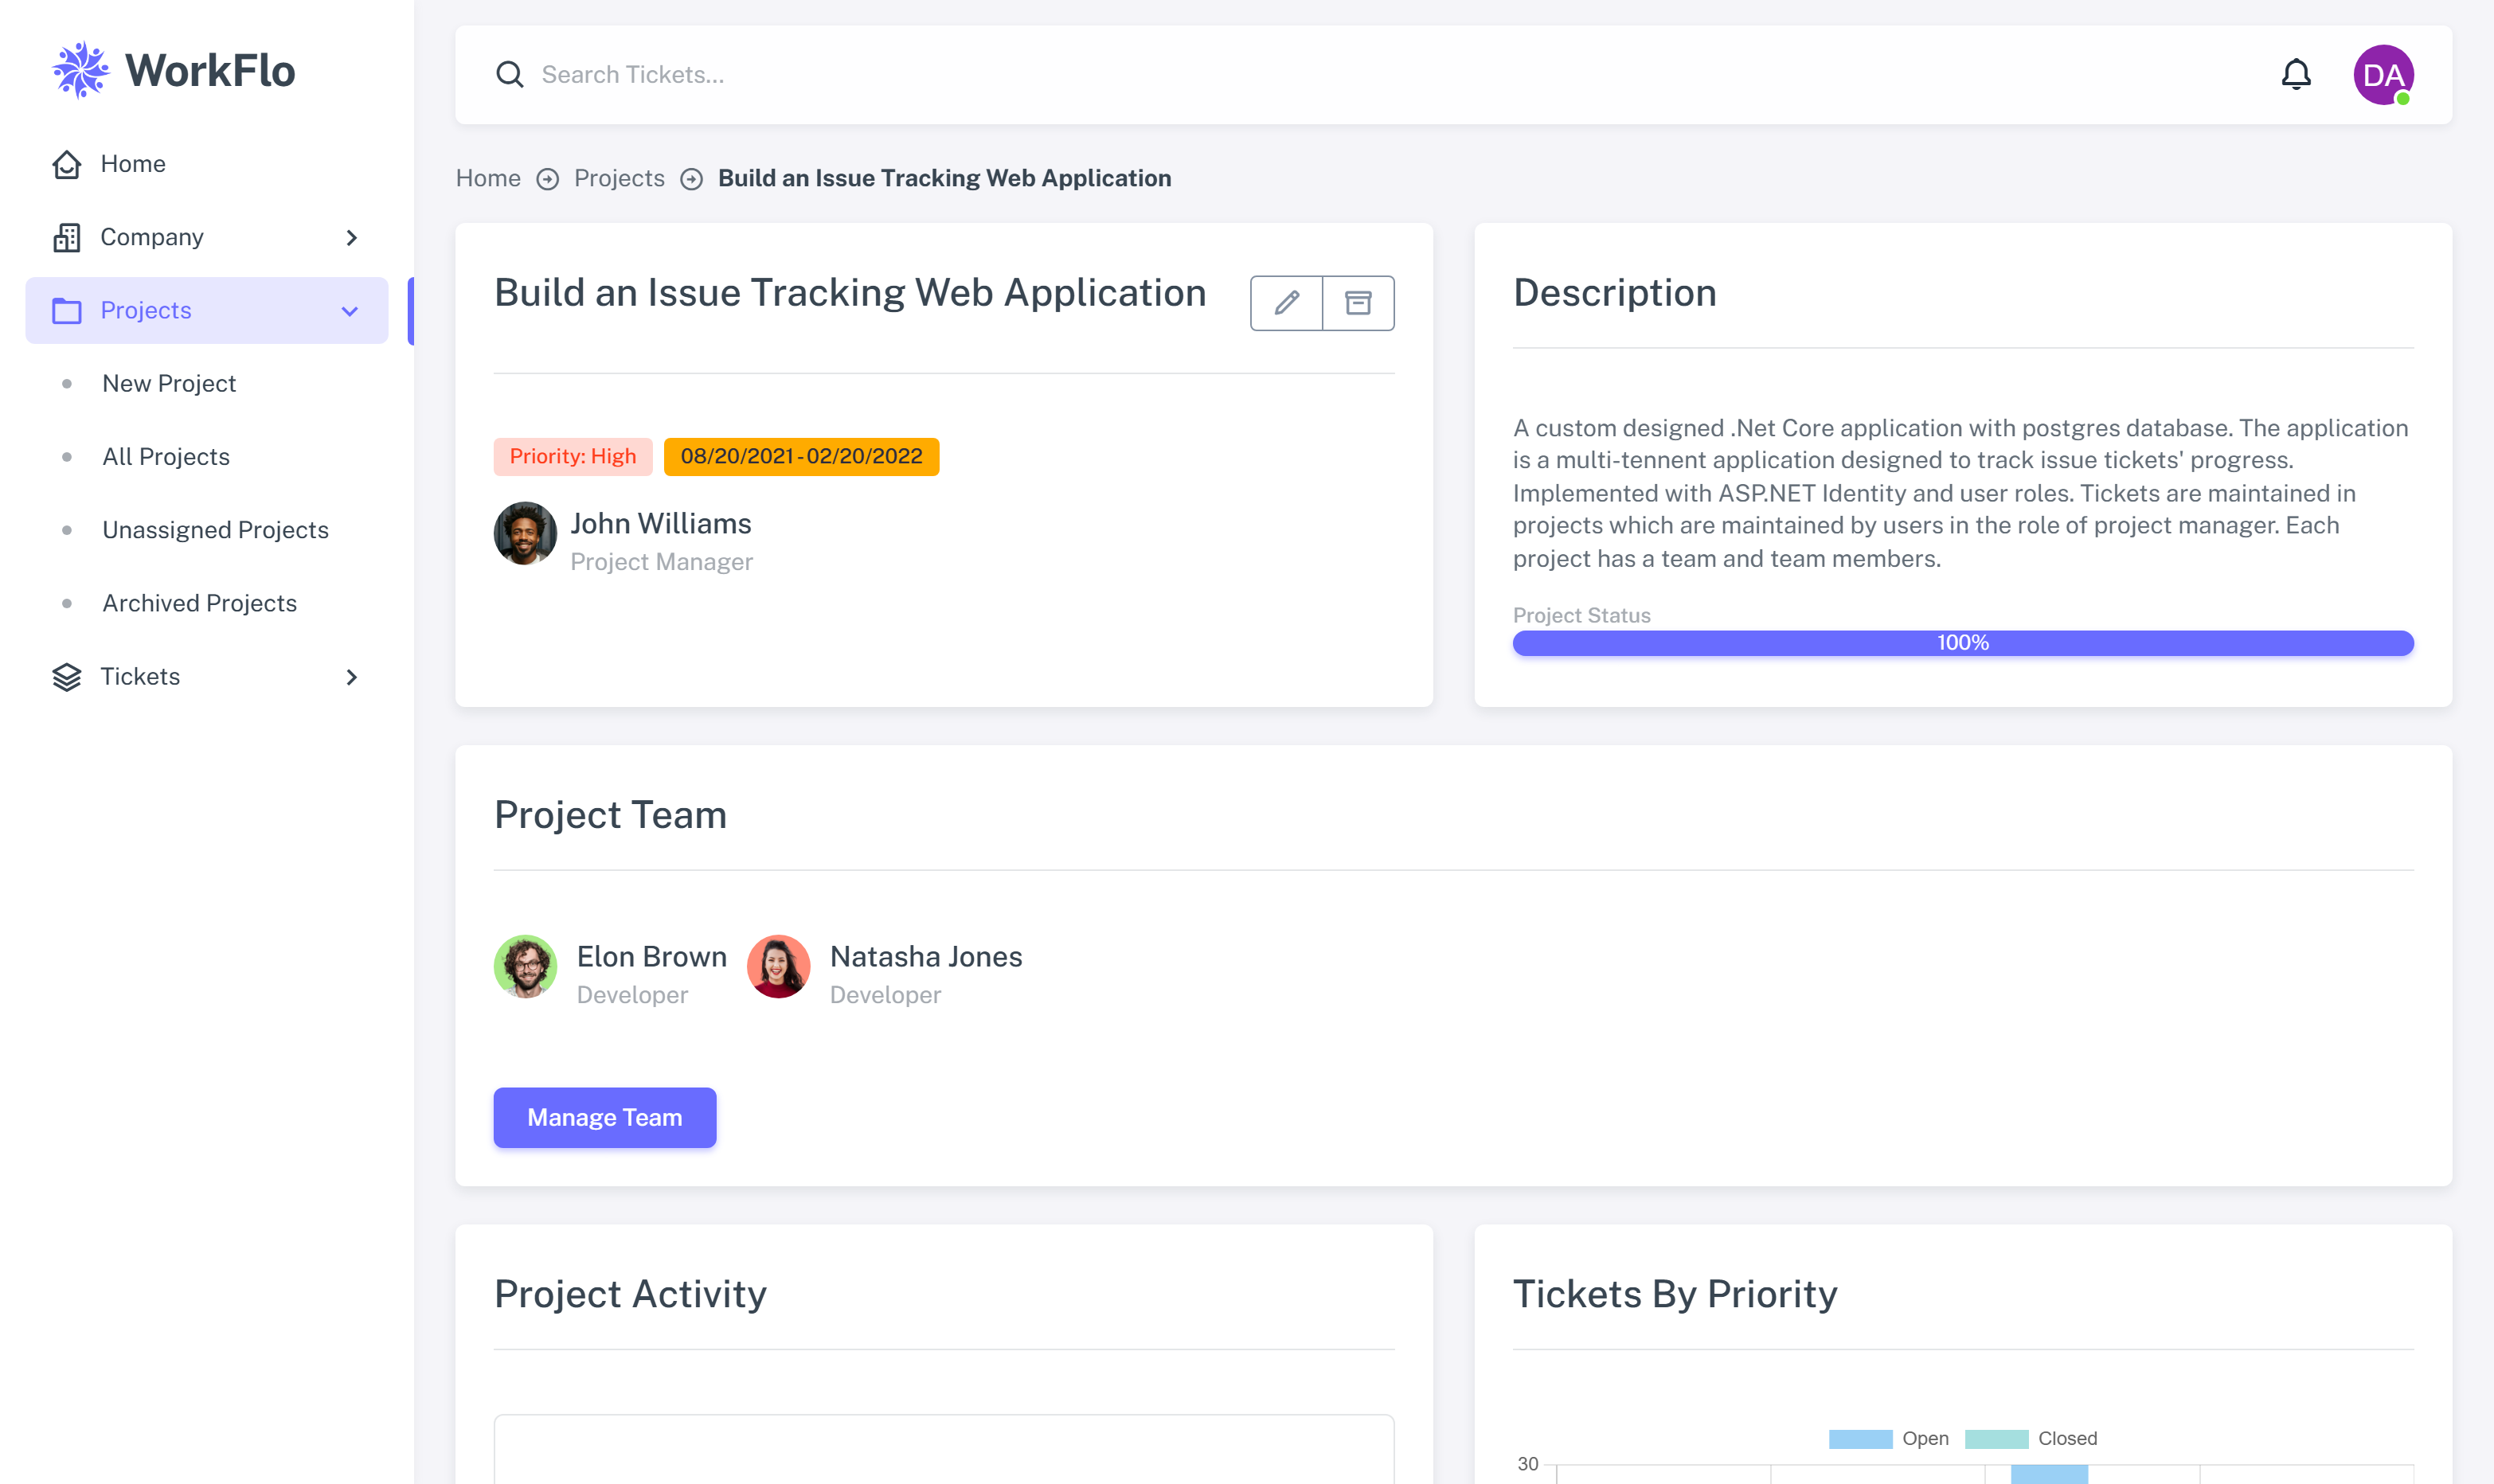
Task: Open Company sidebar menu label
Action: pos(152,237)
